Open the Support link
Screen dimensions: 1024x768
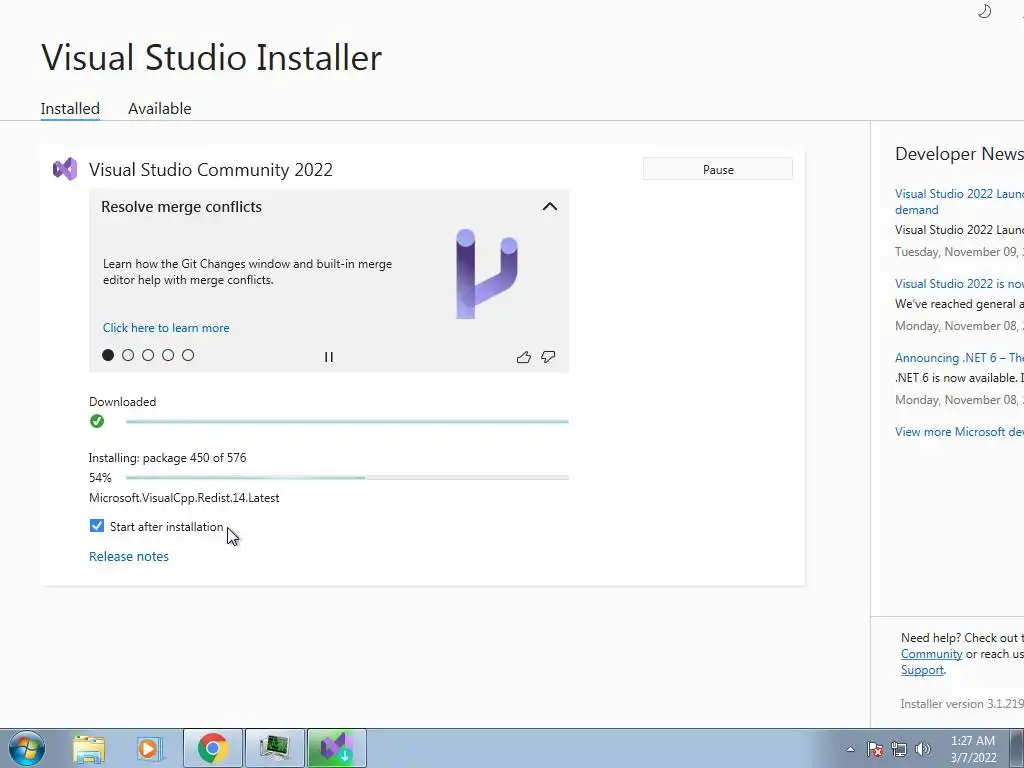[x=922, y=670]
